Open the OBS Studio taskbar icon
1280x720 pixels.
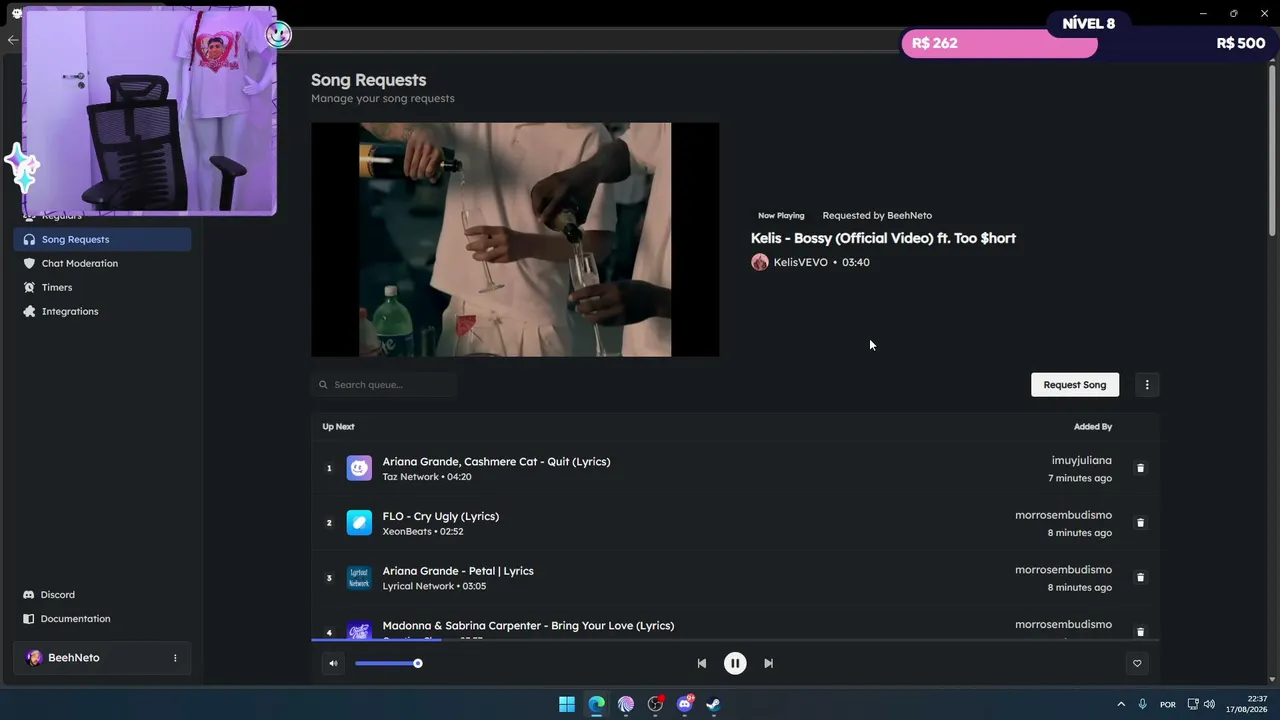point(656,704)
